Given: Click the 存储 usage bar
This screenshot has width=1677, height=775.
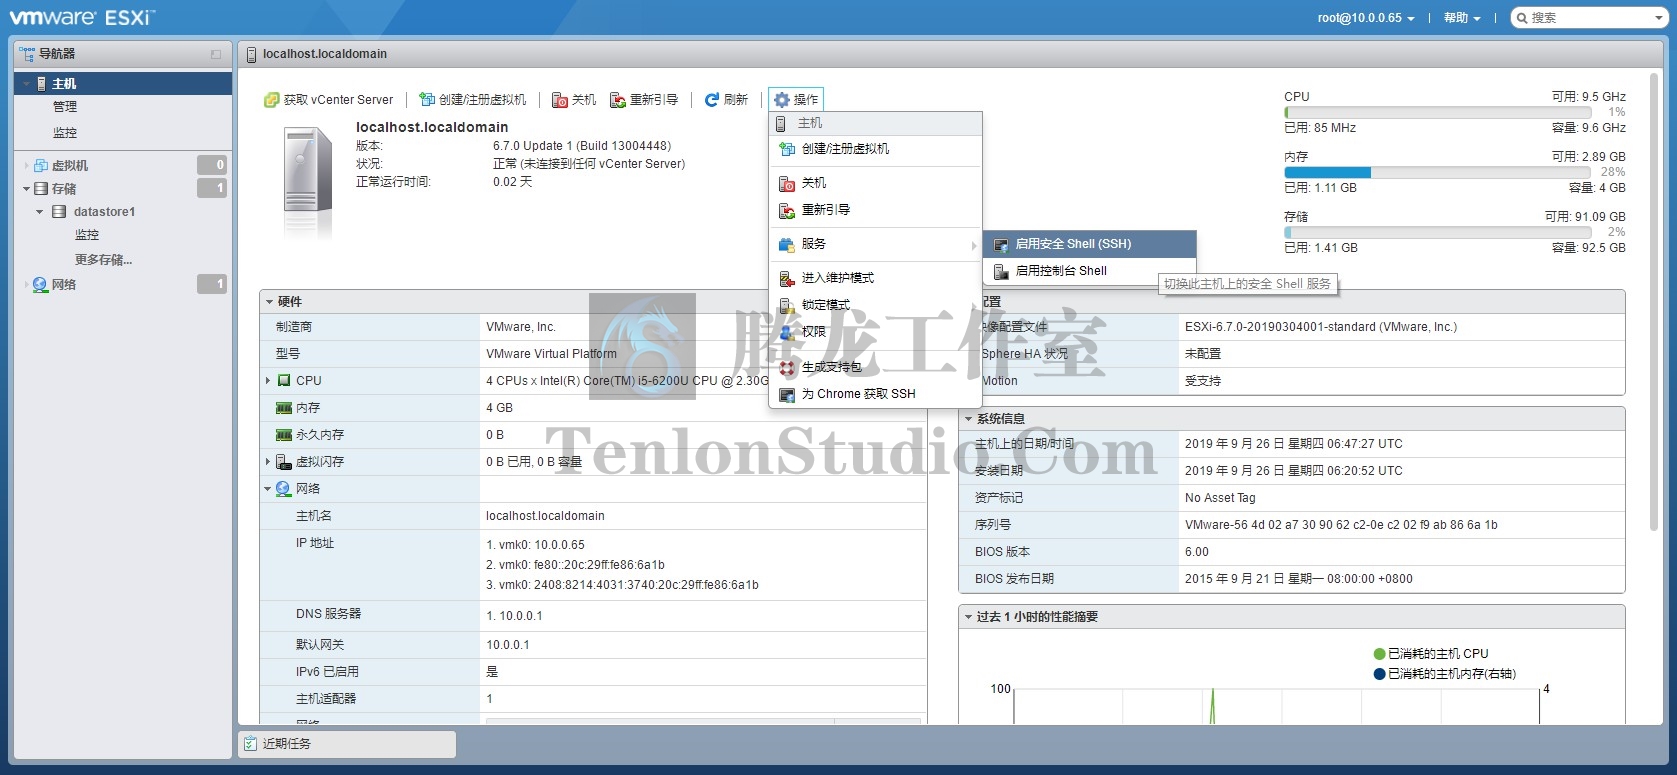Looking at the screenshot, I should (1437, 232).
